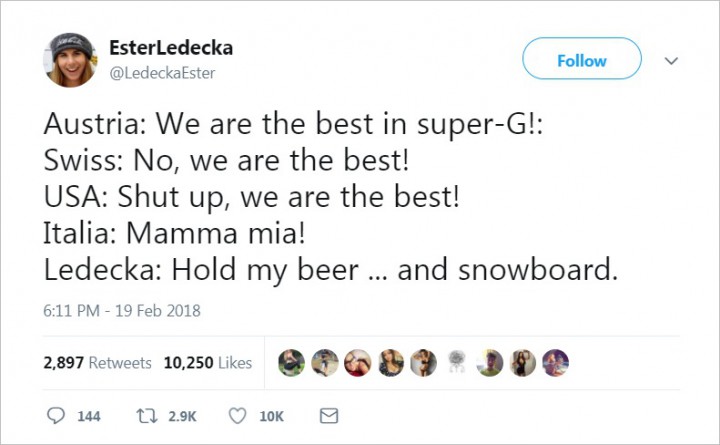The width and height of the screenshot is (720, 445).
Task: Click the 144 replies count
Action: [x=89, y=417]
